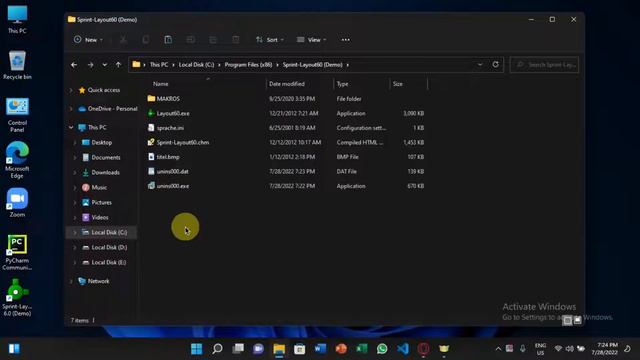The height and width of the screenshot is (360, 640).
Task: Click the search box in Explorer
Action: (x=544, y=64)
